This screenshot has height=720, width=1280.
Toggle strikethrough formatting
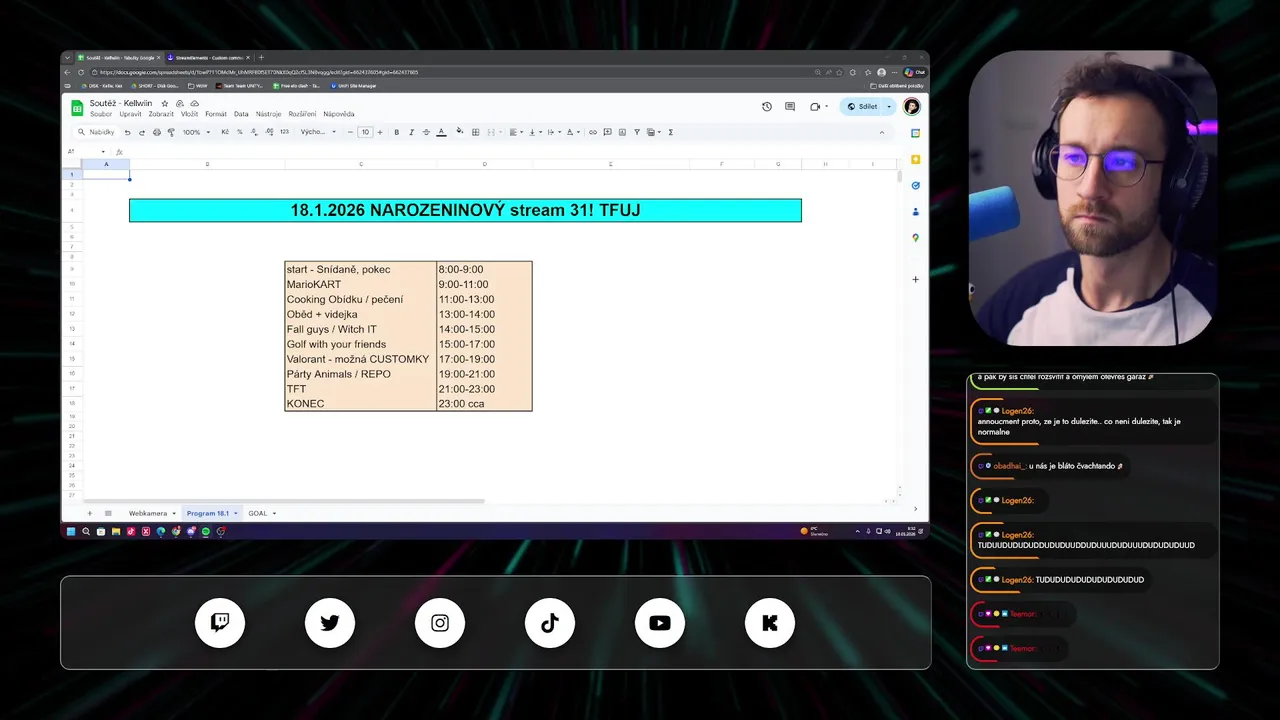point(426,132)
